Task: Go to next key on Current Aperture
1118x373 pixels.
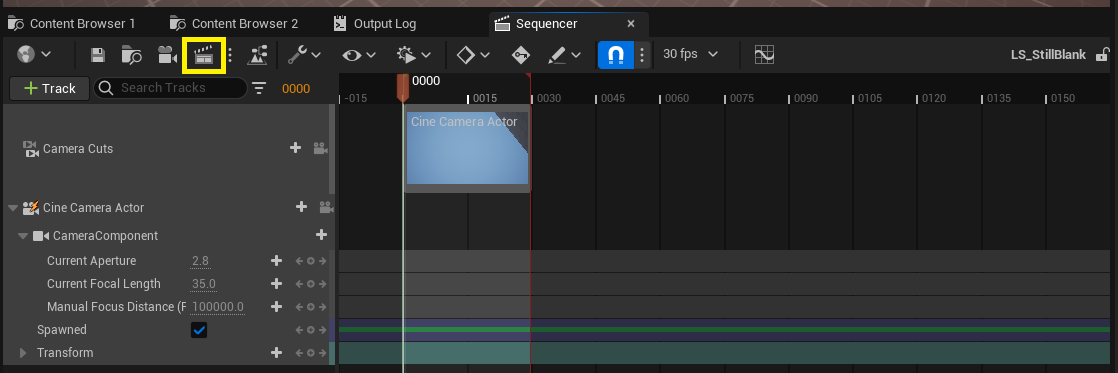Action: coord(322,261)
